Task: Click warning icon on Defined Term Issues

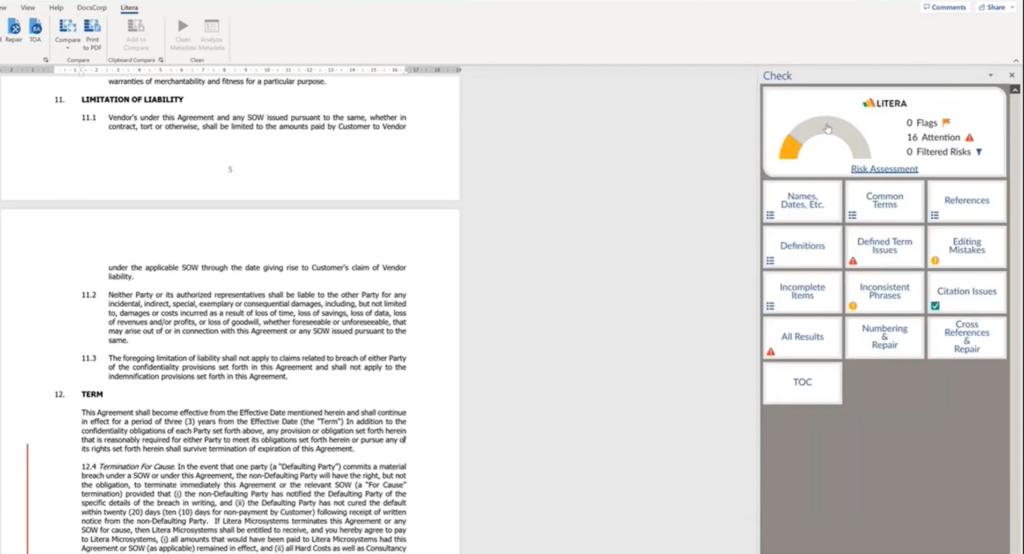Action: (x=852, y=261)
